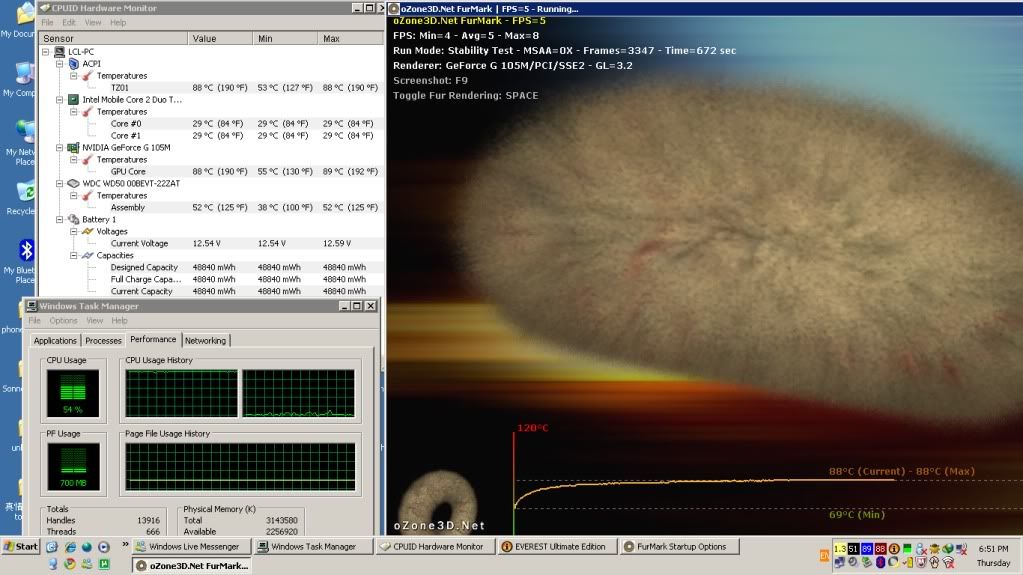This screenshot has height=575, width=1023.
Task: Click the ACPI node icon
Action: pos(74,63)
